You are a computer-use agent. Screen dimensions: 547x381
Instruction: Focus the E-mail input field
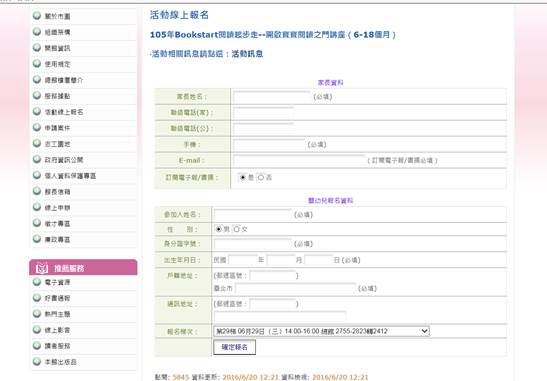point(299,160)
